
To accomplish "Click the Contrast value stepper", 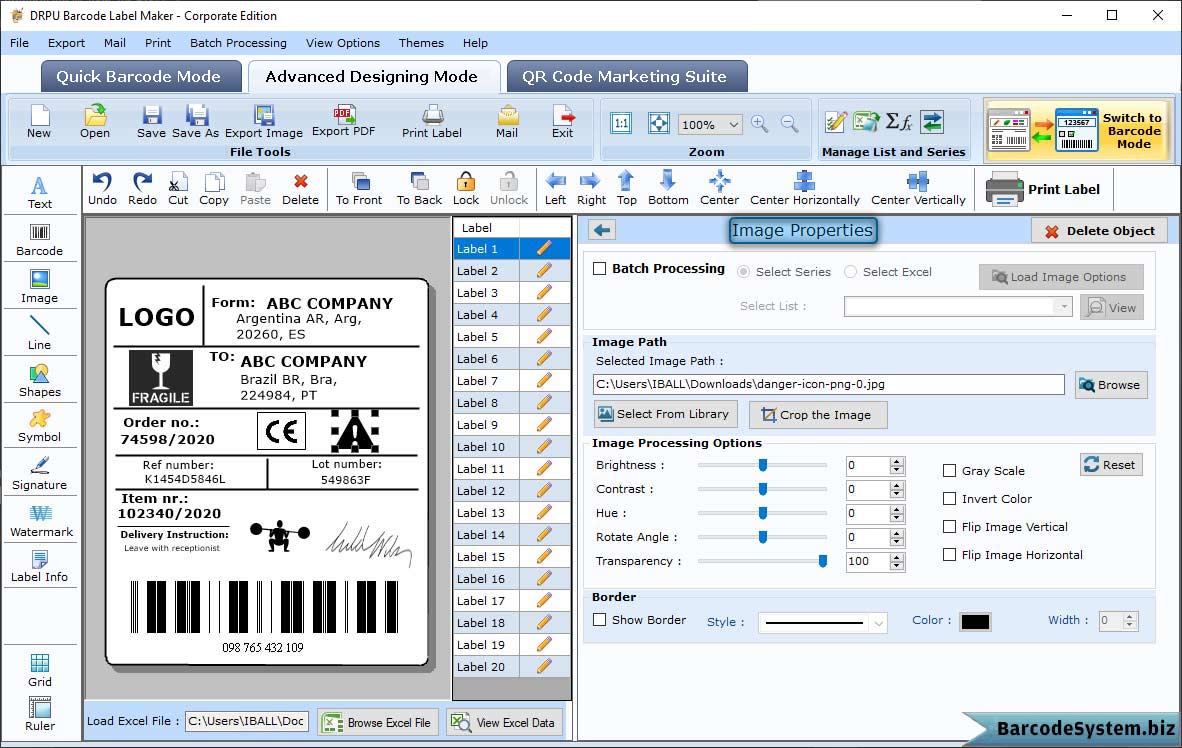I will pos(896,490).
